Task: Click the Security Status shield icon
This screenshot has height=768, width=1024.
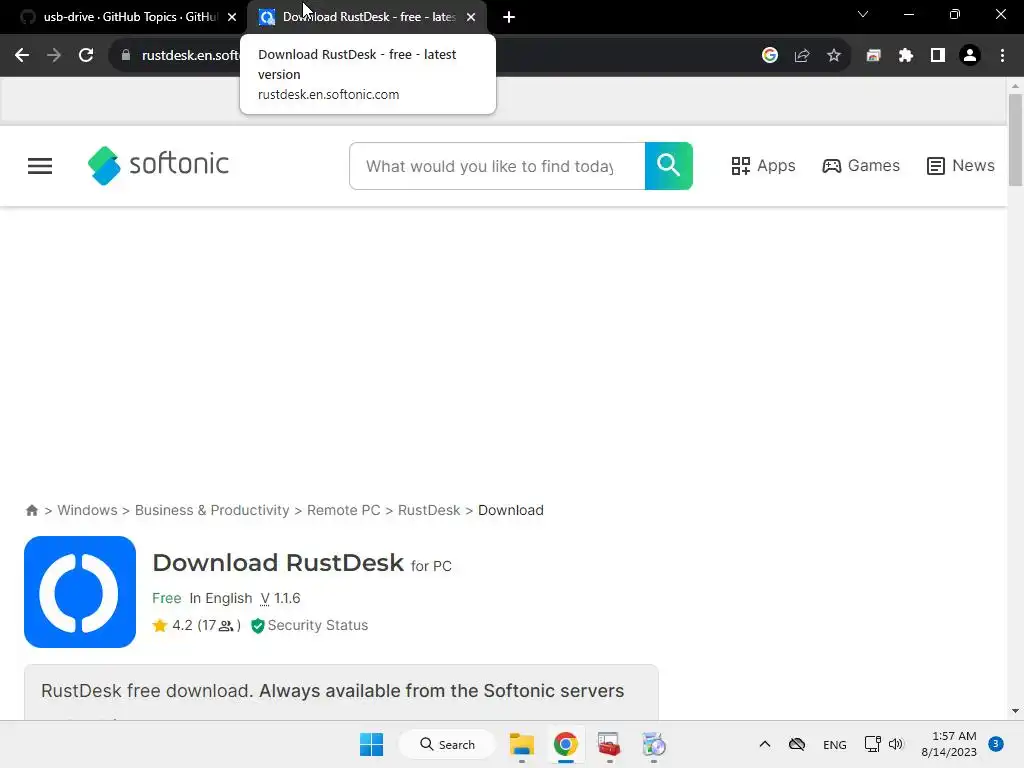Action: [x=257, y=626]
